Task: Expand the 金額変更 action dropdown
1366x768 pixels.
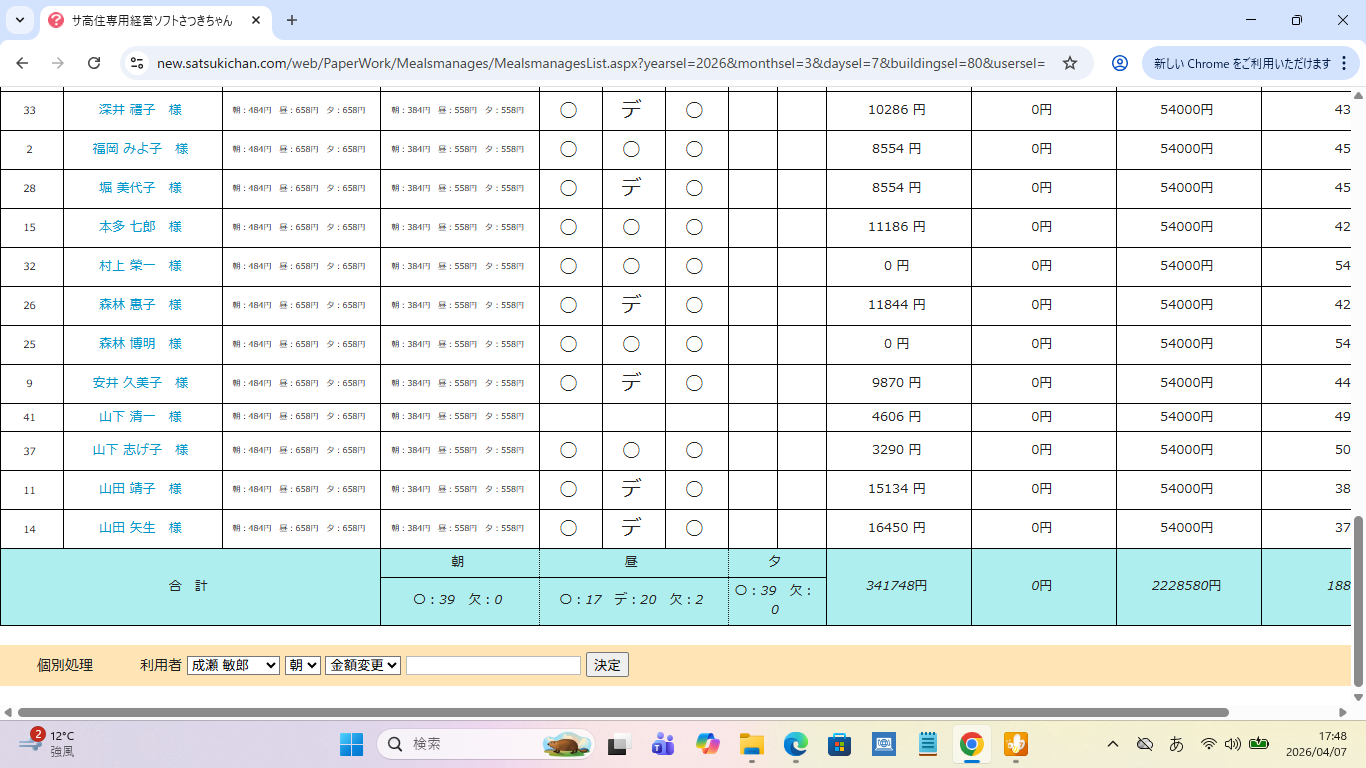Action: [363, 665]
